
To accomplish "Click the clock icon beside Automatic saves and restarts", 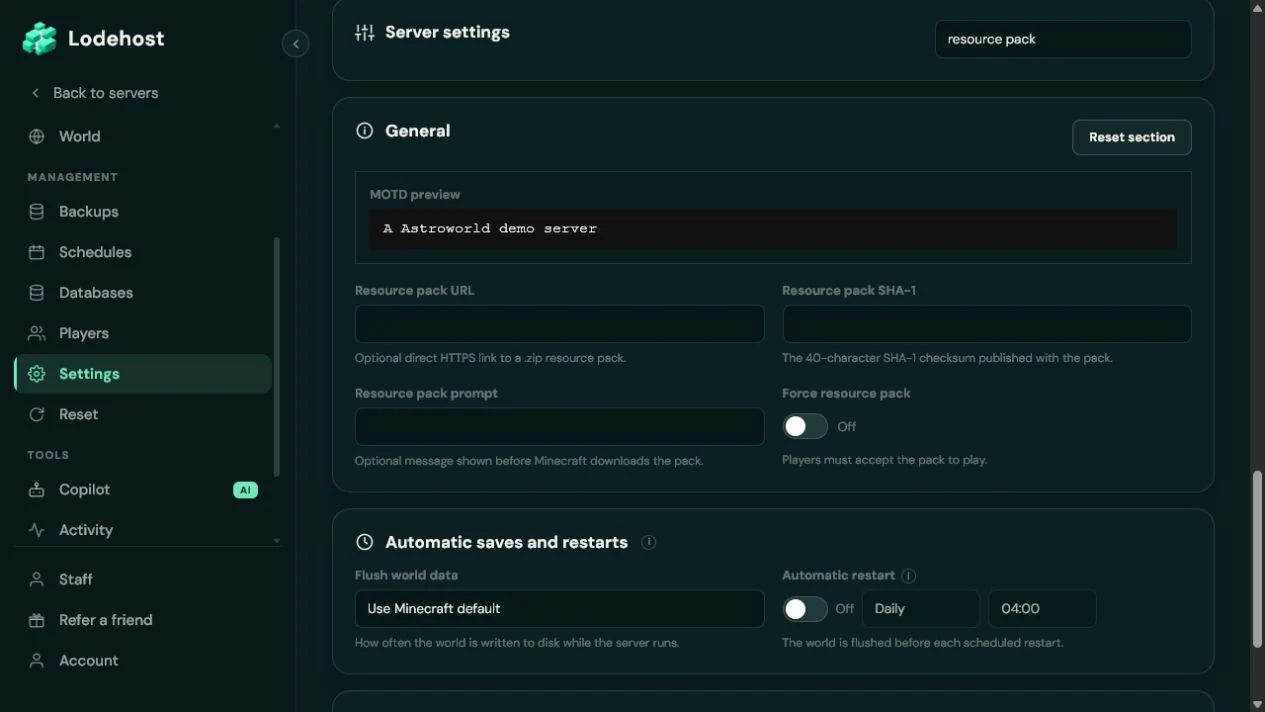I will tap(365, 542).
